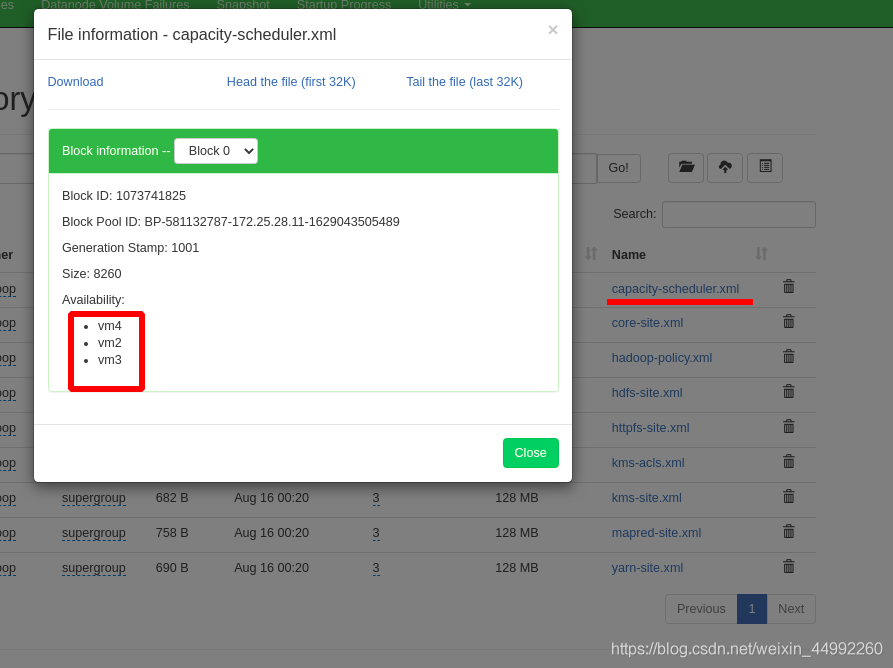
Task: Sort by the Name column header
Action: 629,255
